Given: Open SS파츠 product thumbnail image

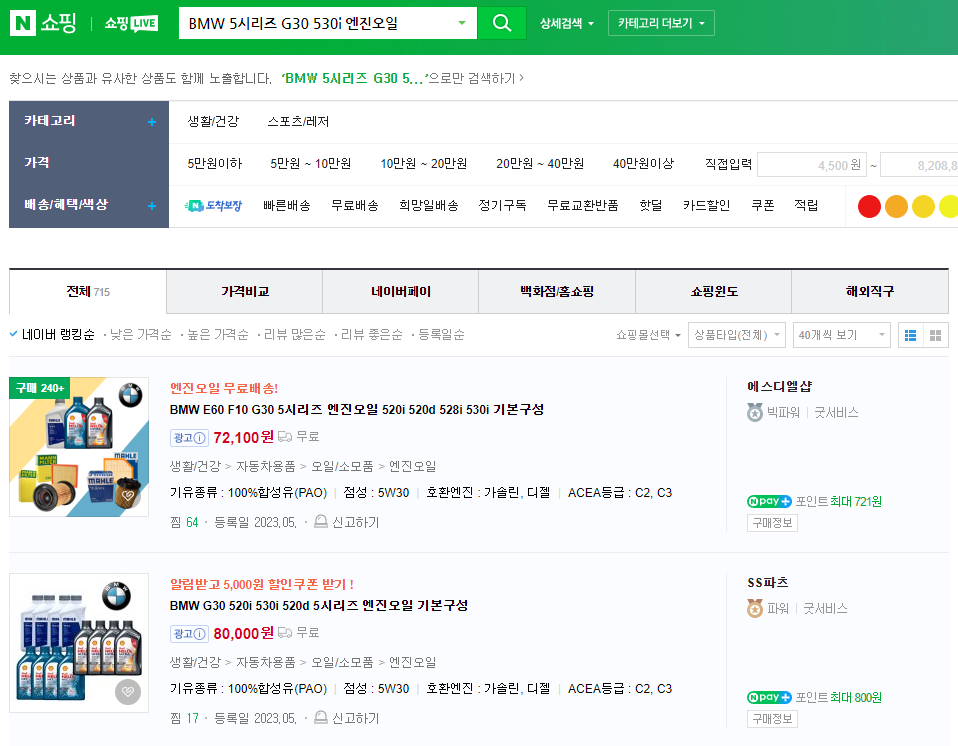Looking at the screenshot, I should (x=79, y=643).
